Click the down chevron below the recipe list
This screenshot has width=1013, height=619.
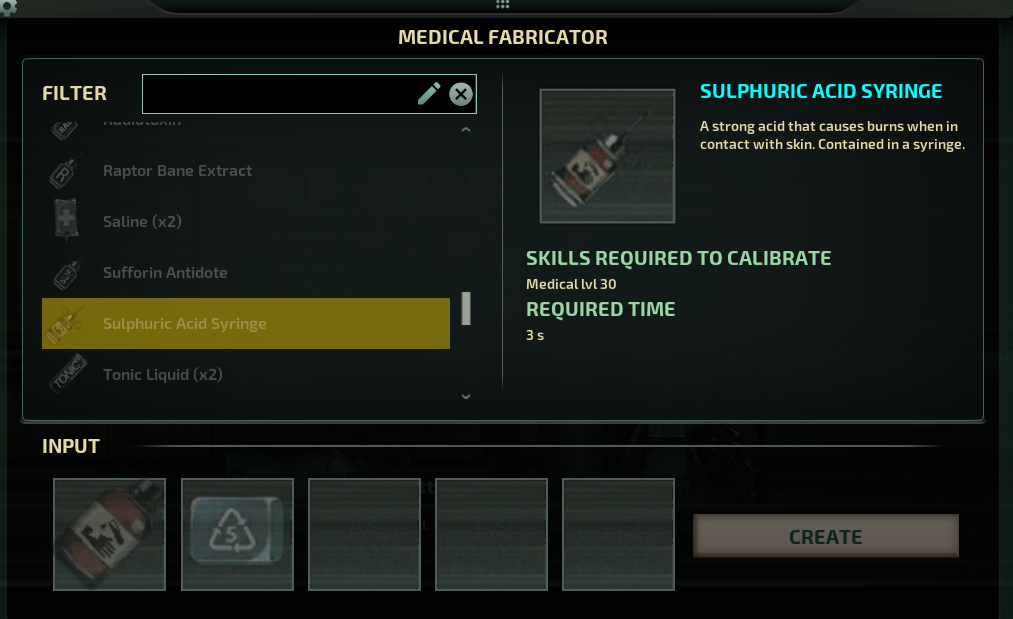coord(465,396)
